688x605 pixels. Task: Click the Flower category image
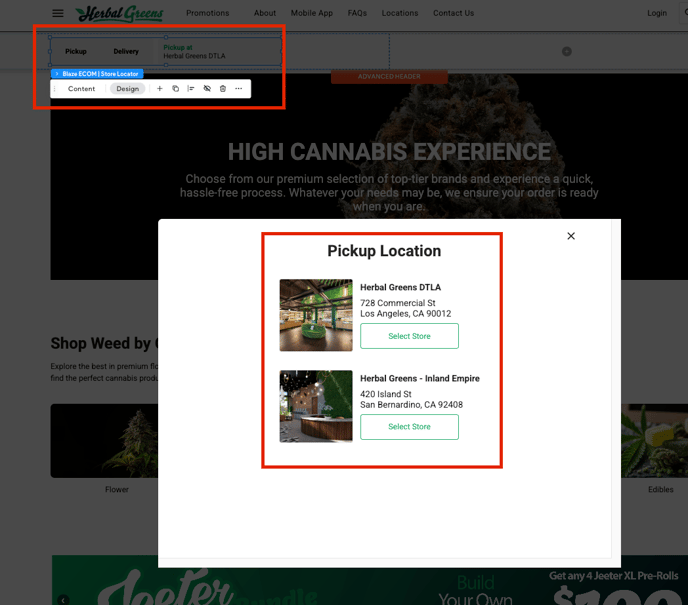tap(104, 440)
